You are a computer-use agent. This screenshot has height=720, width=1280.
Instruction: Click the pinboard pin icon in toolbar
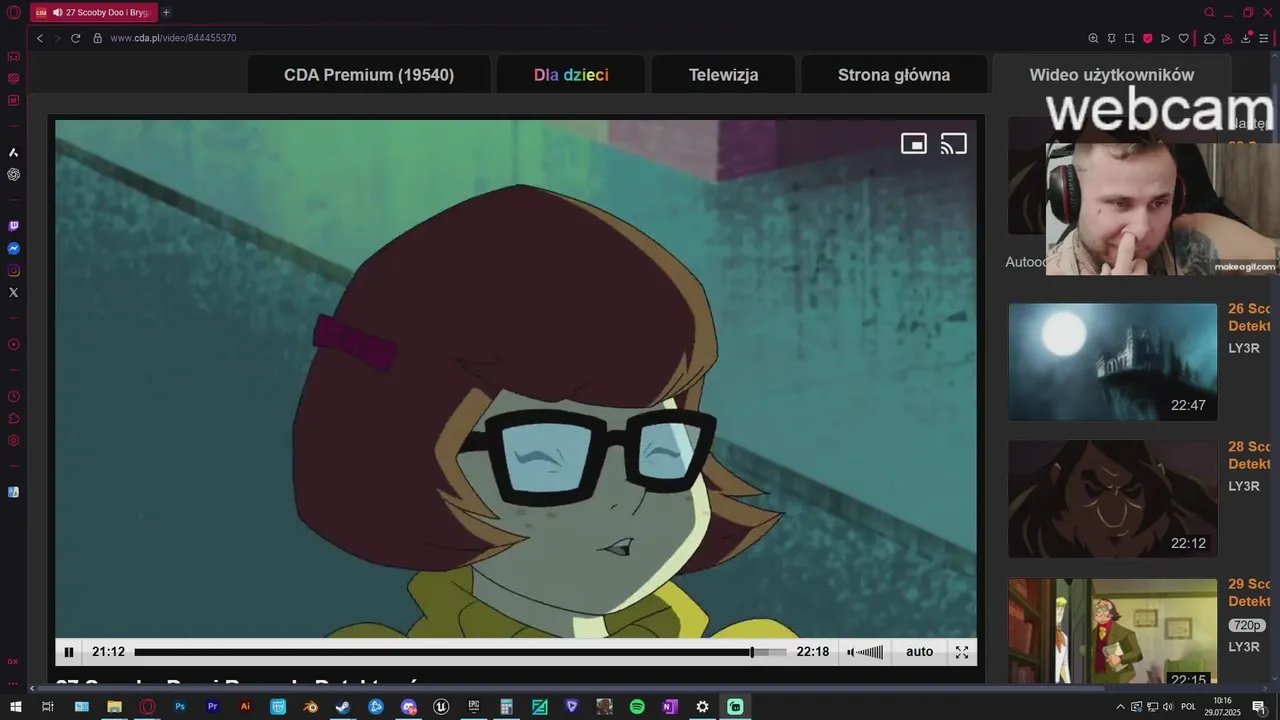pyautogui.click(x=1111, y=38)
